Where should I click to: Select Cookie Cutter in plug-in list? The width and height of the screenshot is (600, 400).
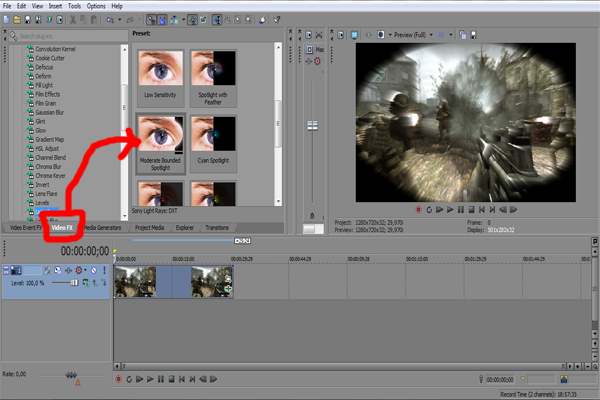[50, 58]
